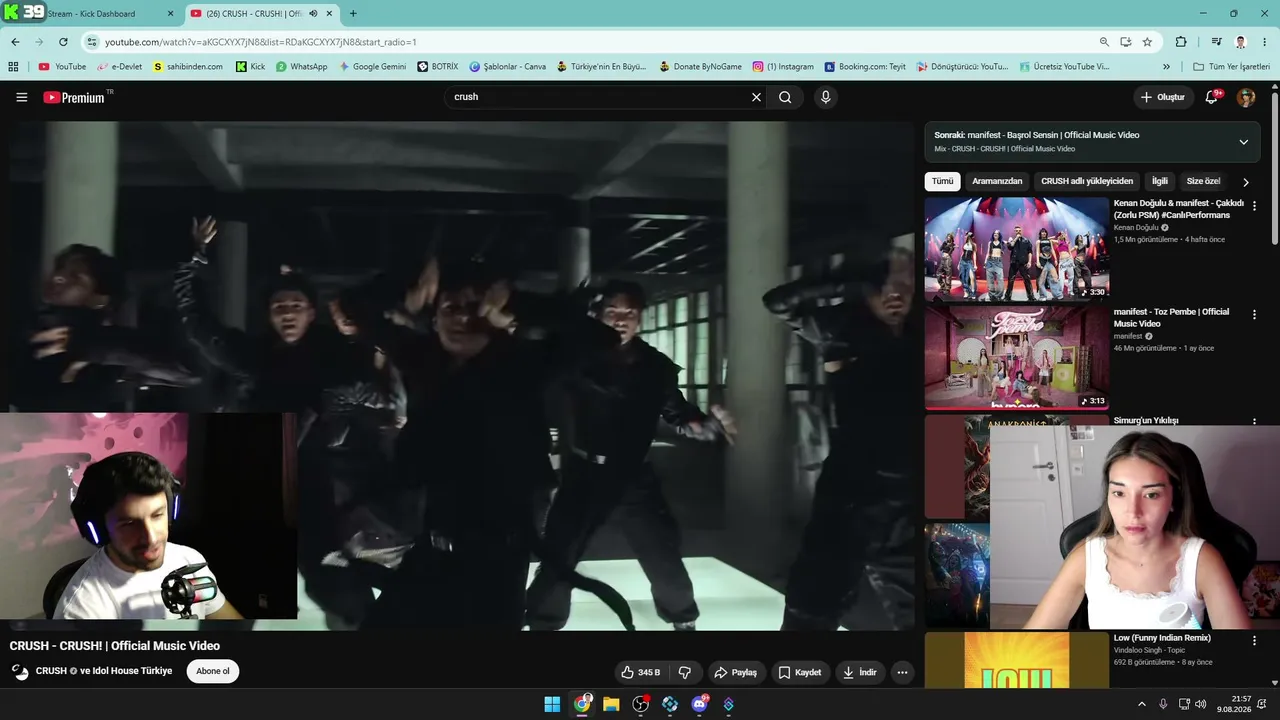1280x720 pixels.
Task: Clear the 'crush' search query
Action: tap(756, 97)
